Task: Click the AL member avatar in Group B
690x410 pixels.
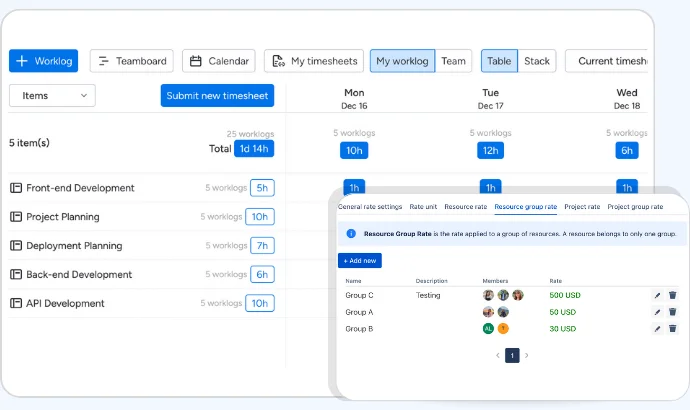Action: 488,328
